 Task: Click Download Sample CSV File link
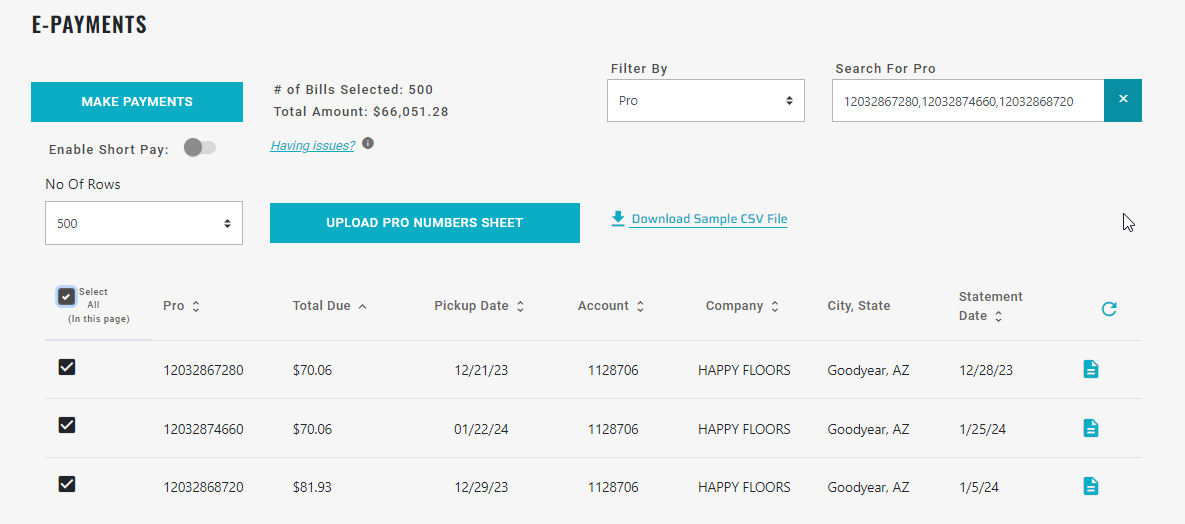pos(708,219)
